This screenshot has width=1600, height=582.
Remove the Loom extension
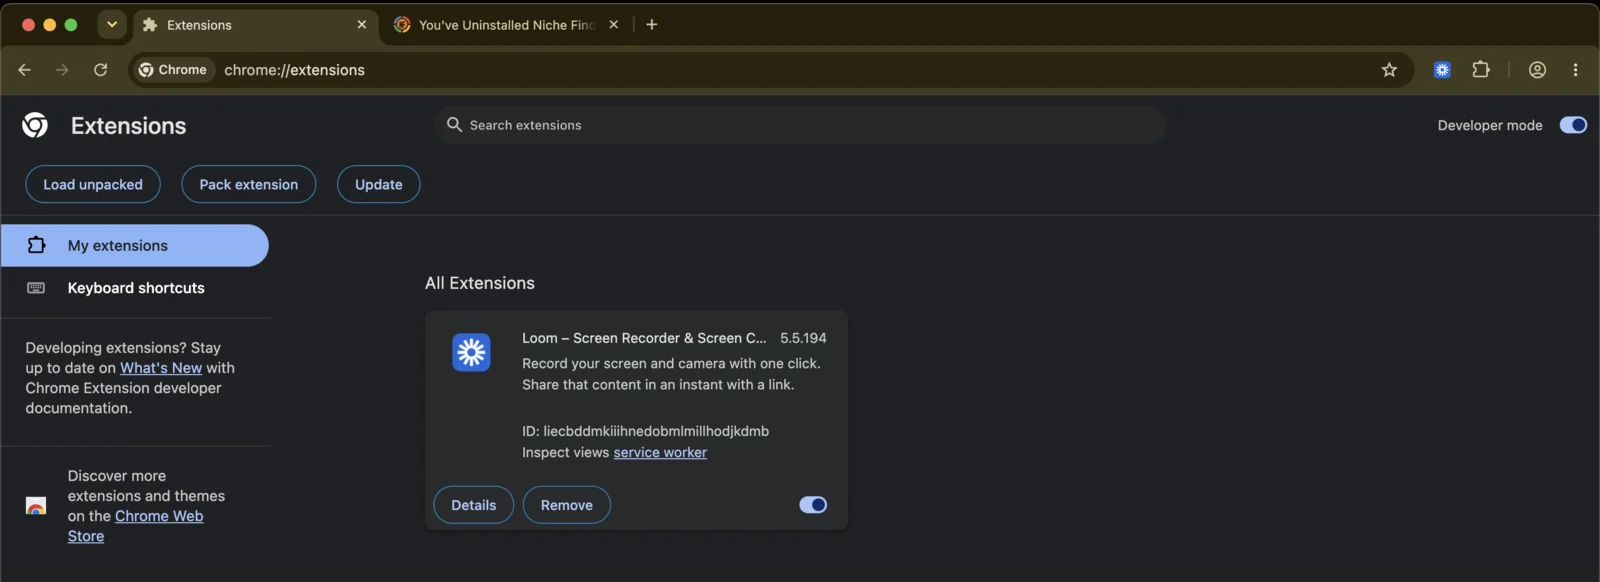pyautogui.click(x=567, y=505)
